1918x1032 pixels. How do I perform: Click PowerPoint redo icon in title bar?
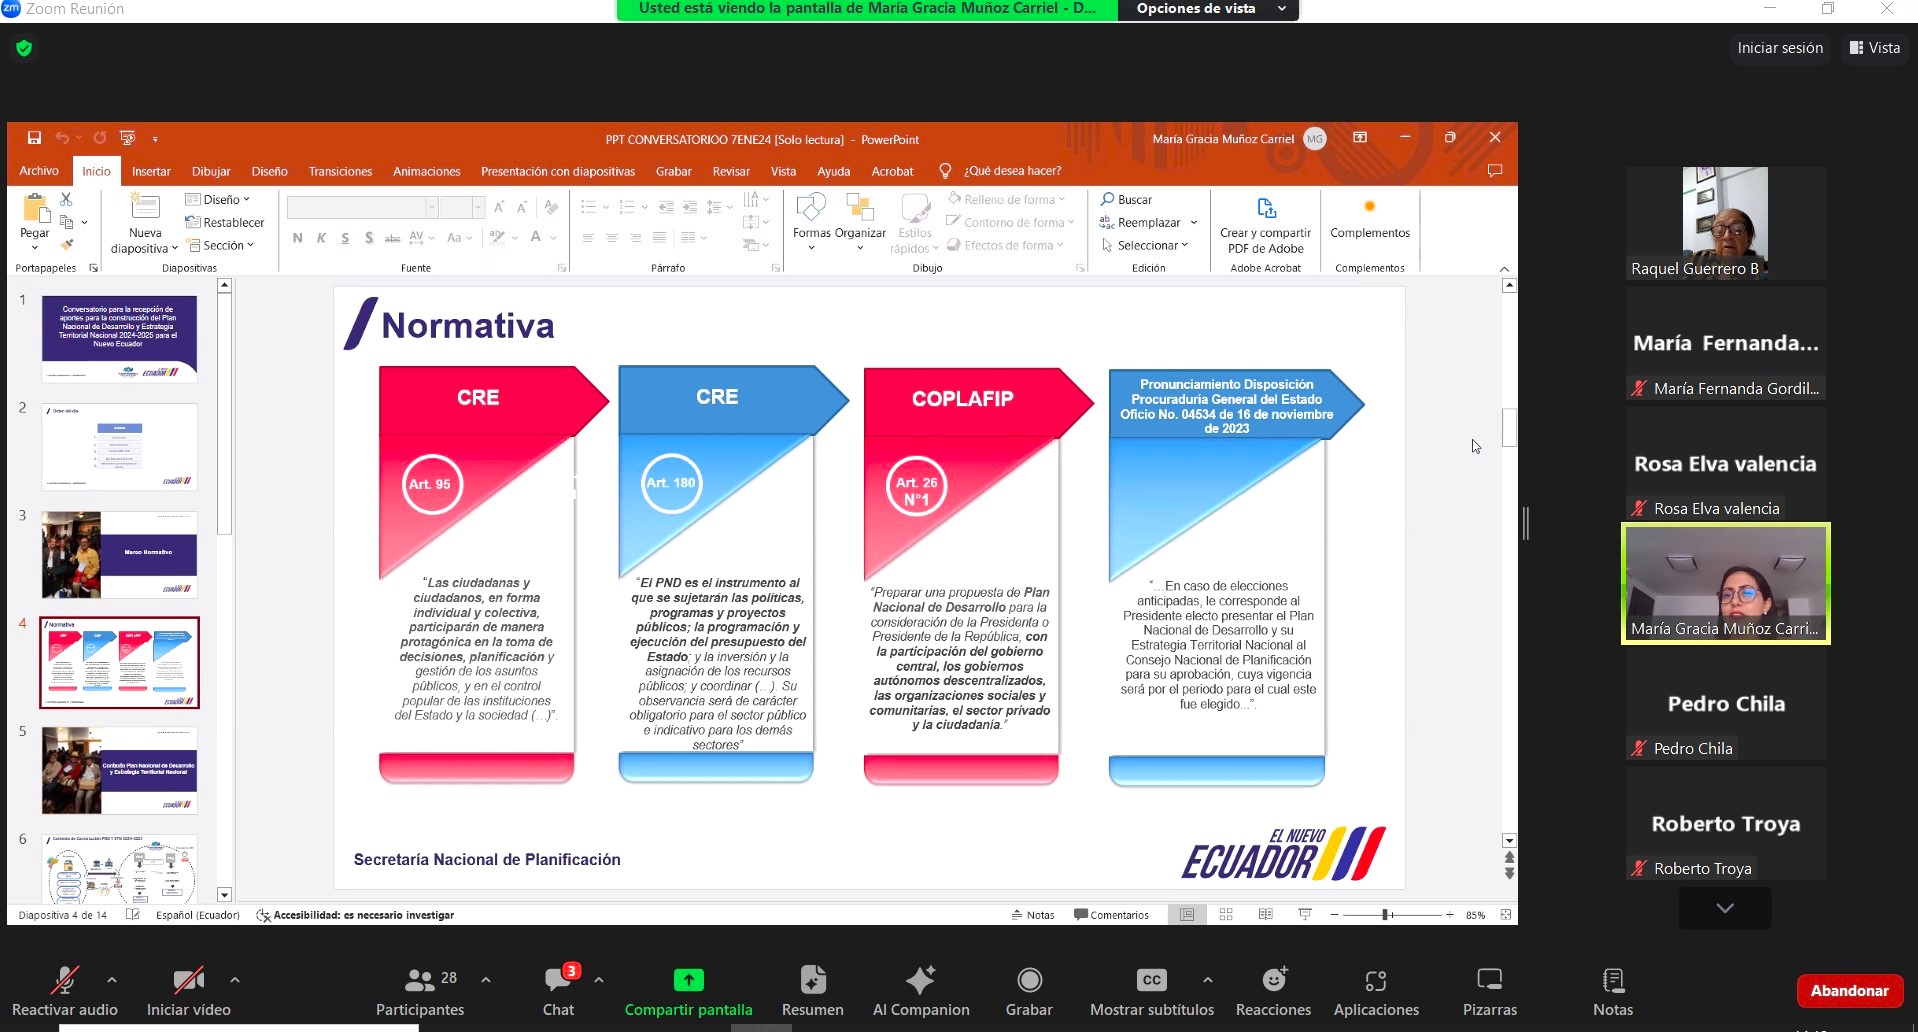coord(100,138)
